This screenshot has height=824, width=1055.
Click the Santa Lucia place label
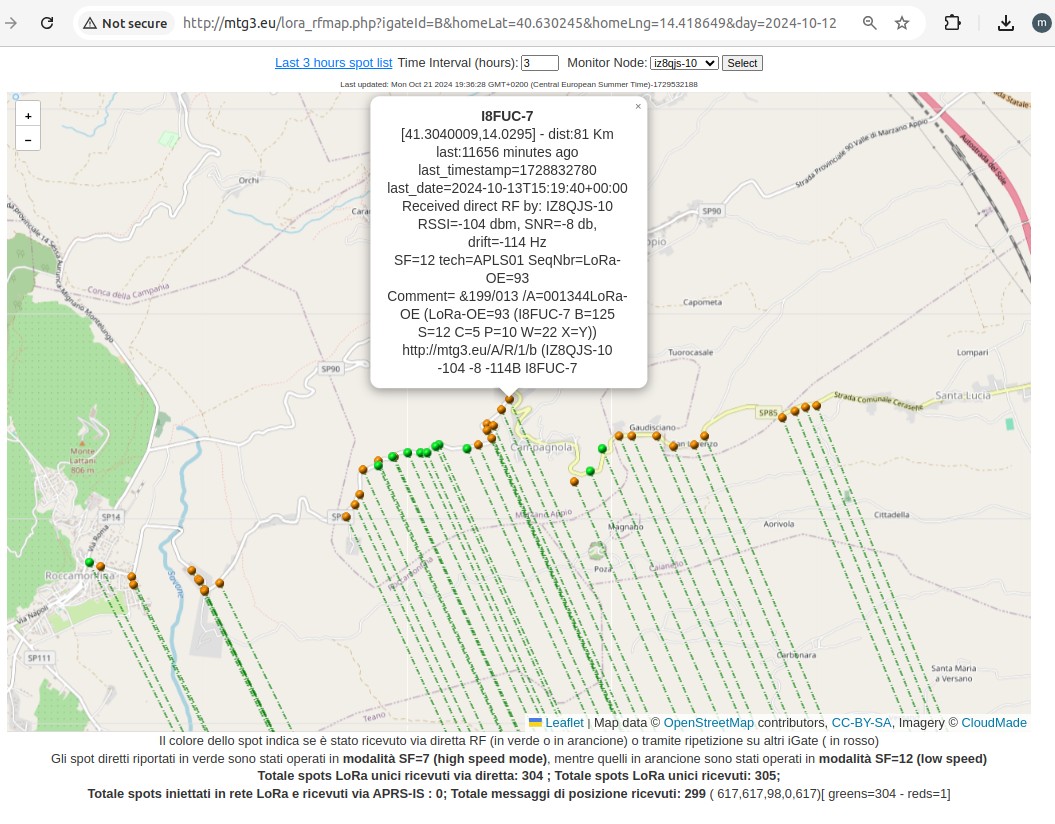click(x=963, y=396)
